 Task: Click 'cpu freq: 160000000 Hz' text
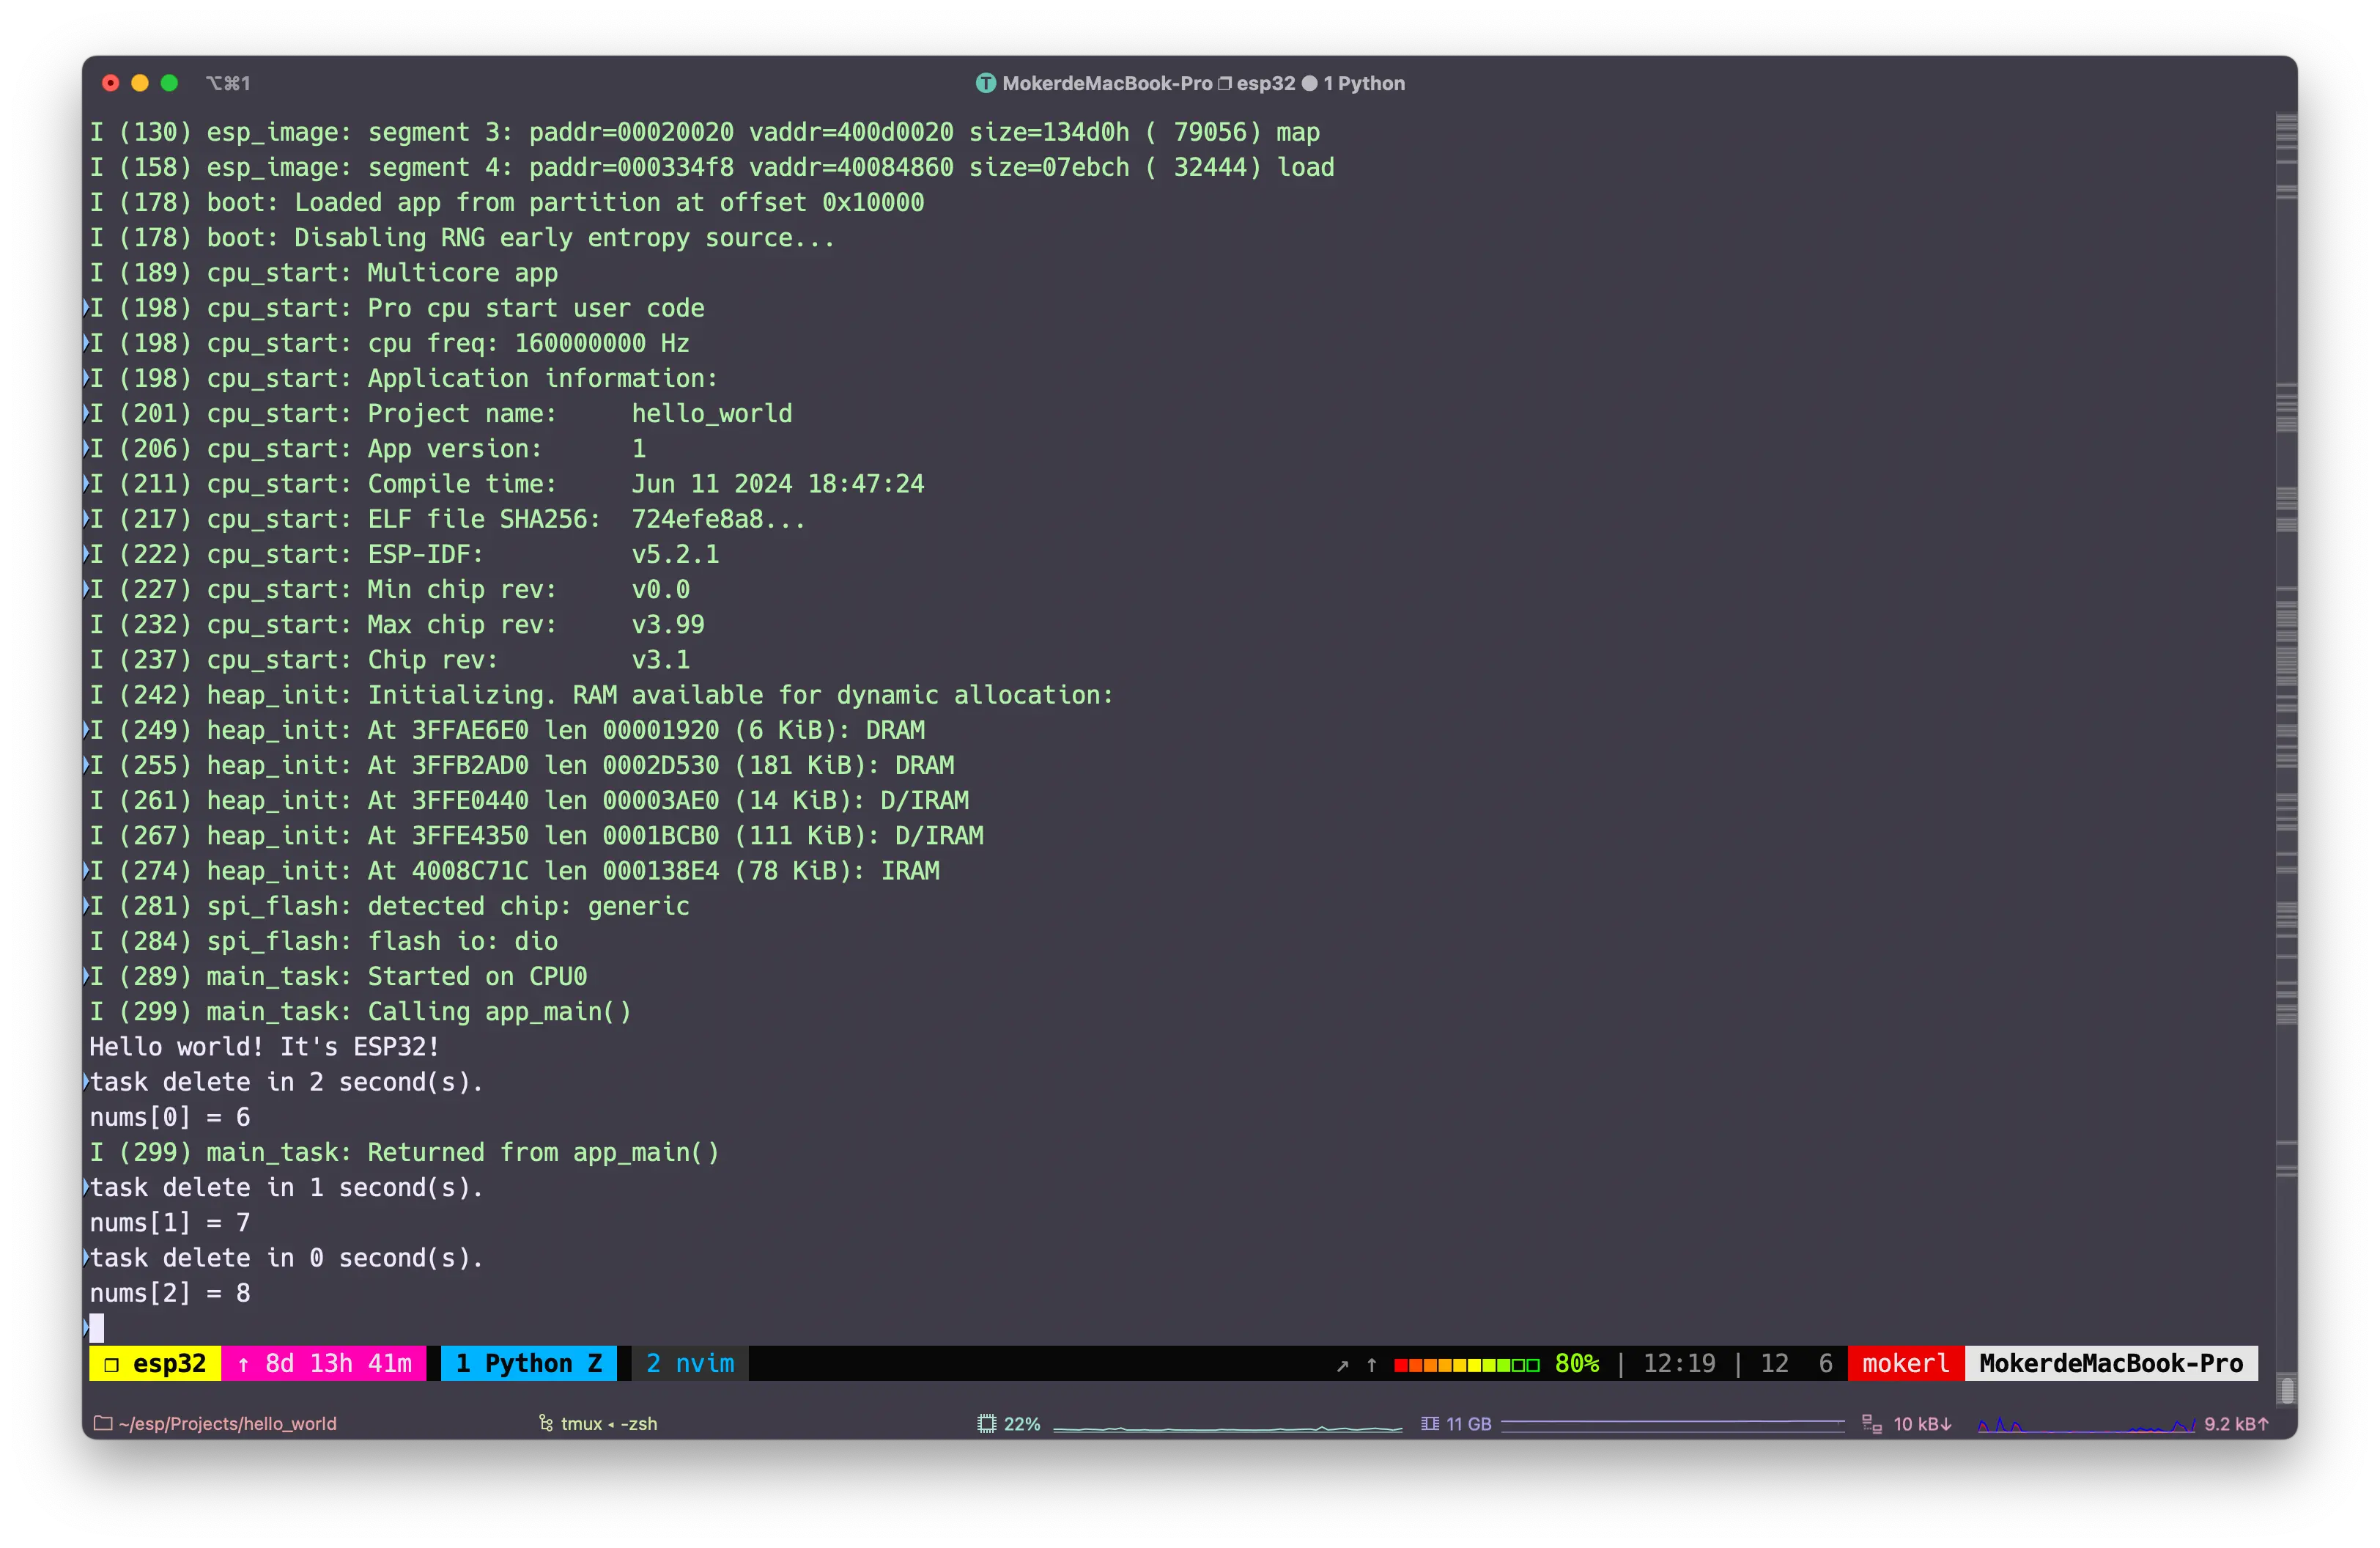[528, 343]
